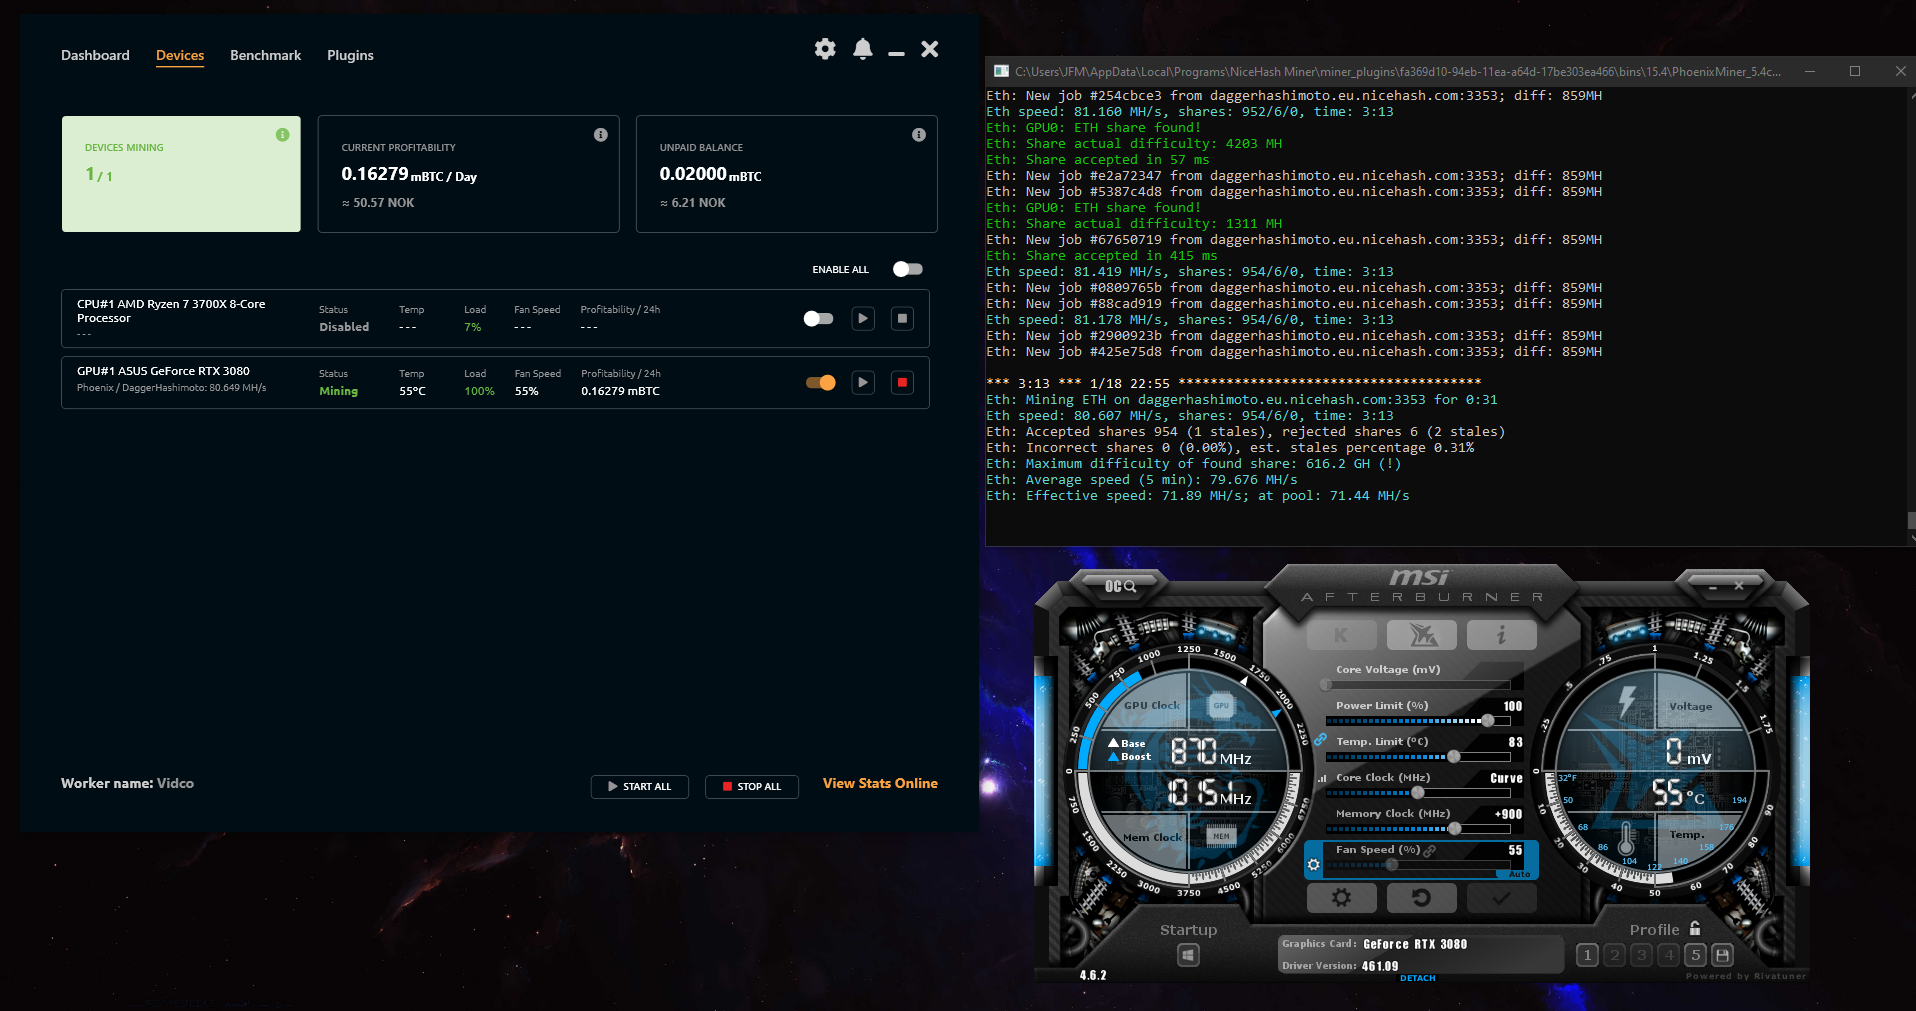The height and width of the screenshot is (1011, 1916).
Task: Click the Memory Clock +900 value field
Action: click(x=1508, y=814)
